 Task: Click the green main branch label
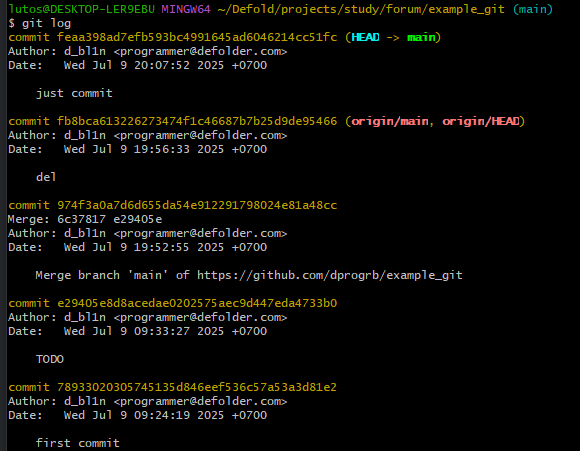click(x=421, y=37)
